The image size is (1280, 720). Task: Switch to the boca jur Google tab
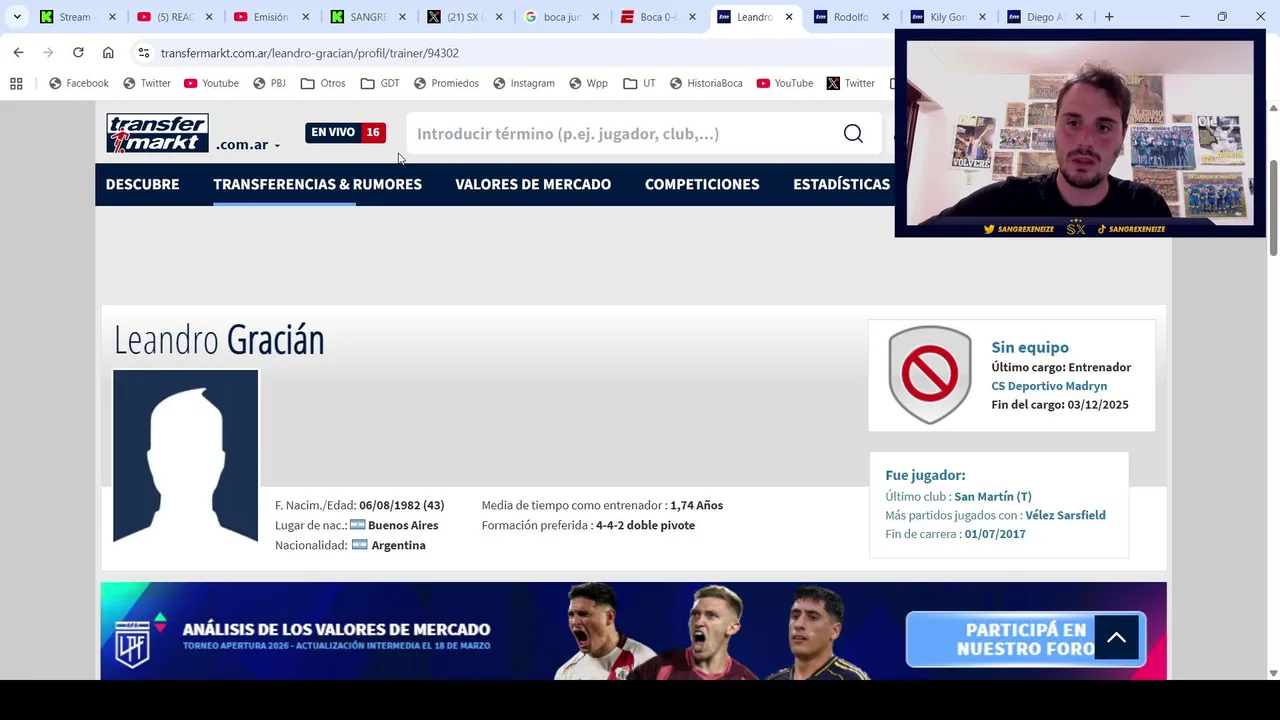coord(560,17)
